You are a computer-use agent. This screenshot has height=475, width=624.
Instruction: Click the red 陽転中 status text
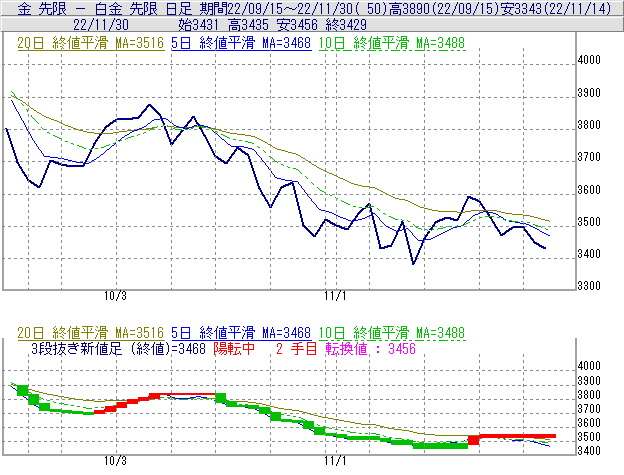point(234,349)
